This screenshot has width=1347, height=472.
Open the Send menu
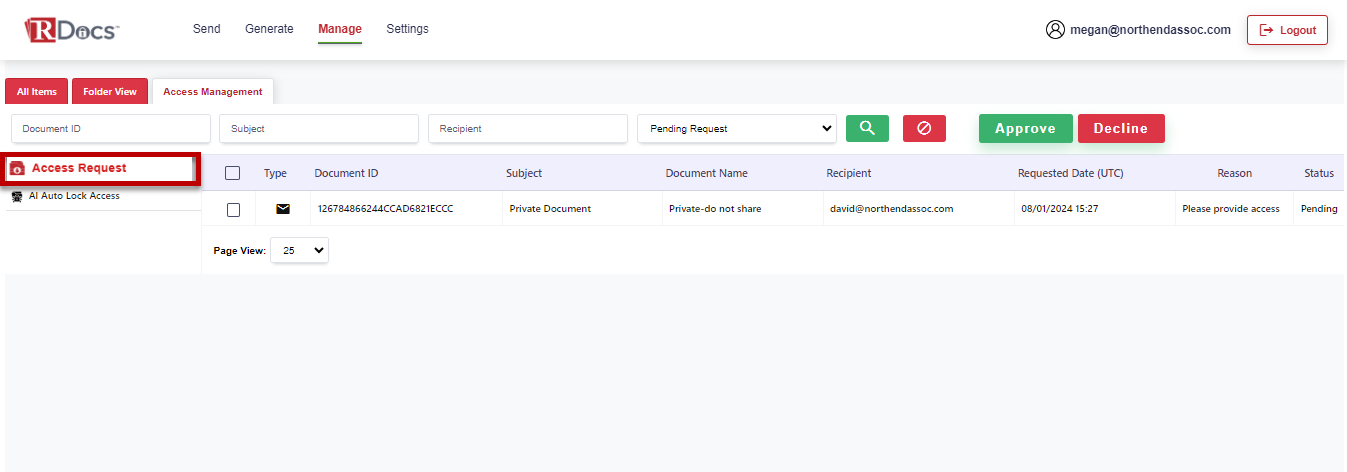pos(207,29)
